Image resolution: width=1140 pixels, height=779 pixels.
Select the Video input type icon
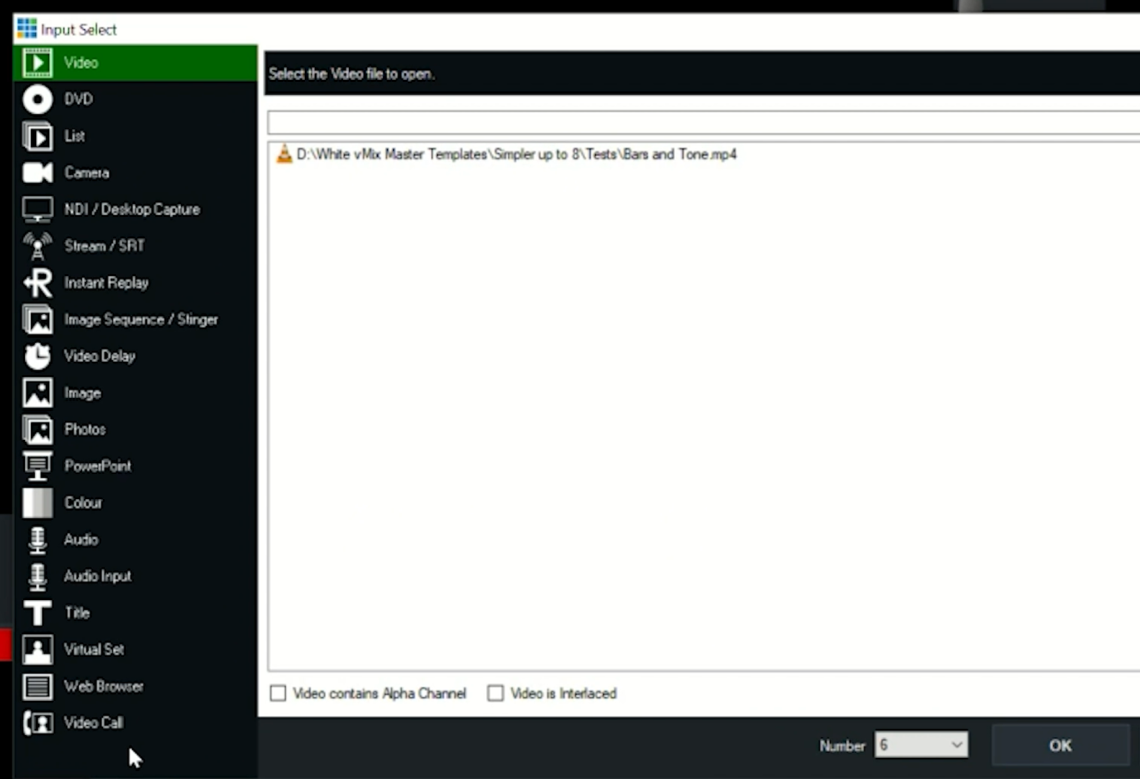(37, 63)
